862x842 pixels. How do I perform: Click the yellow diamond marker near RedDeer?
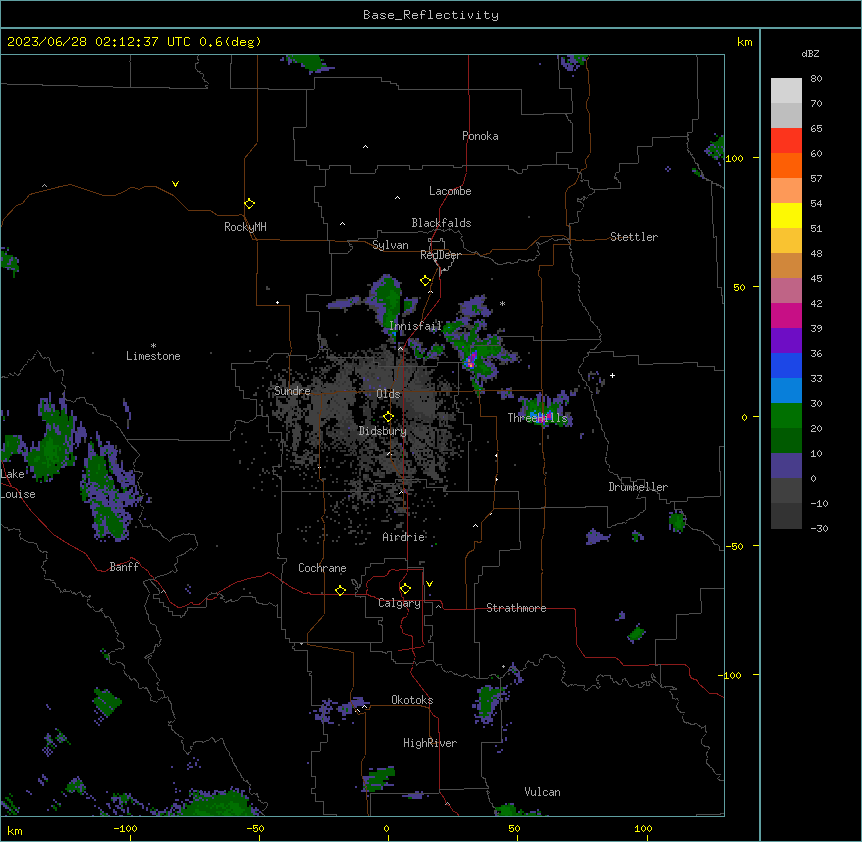[x=425, y=281]
